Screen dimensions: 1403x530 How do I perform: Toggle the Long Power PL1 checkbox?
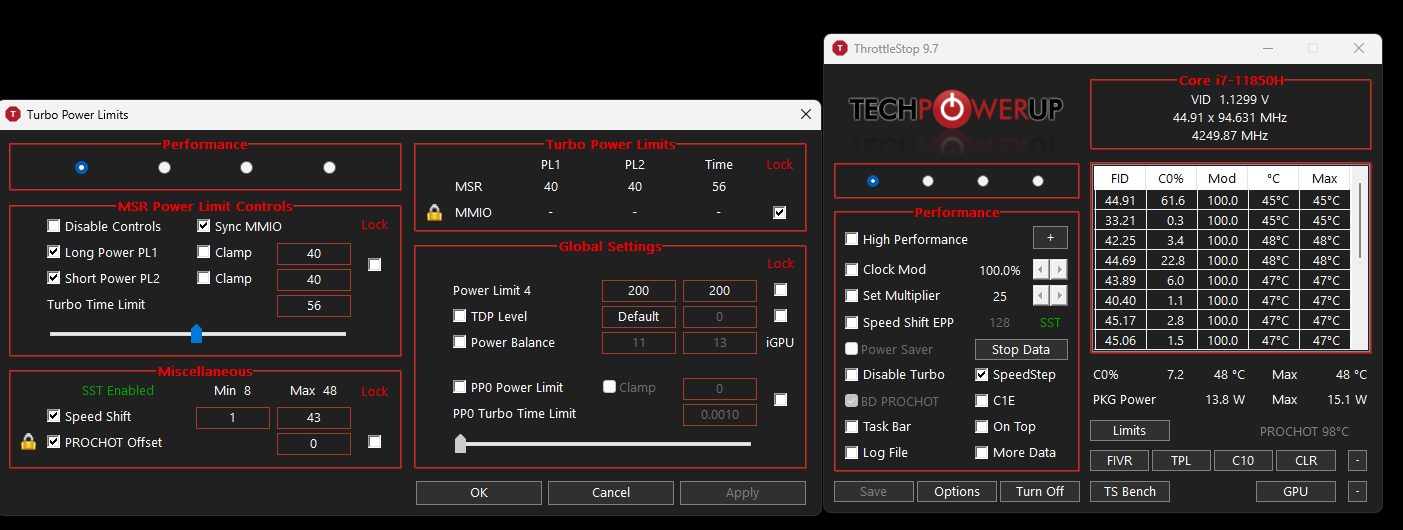coord(54,252)
